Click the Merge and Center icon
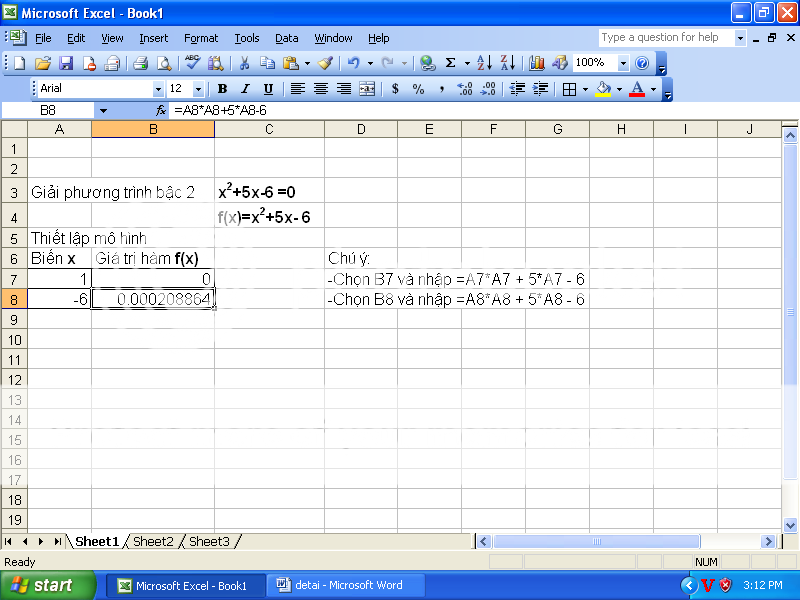This screenshot has width=800, height=600. click(367, 89)
